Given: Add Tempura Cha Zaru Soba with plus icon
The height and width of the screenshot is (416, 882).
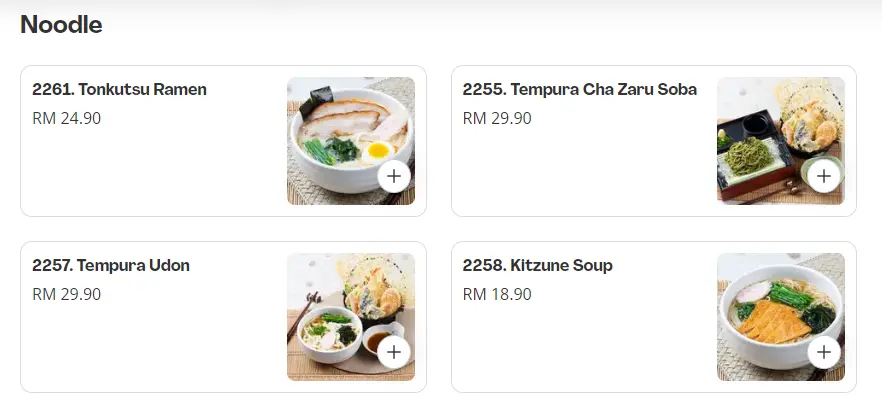Looking at the screenshot, I should [x=823, y=177].
